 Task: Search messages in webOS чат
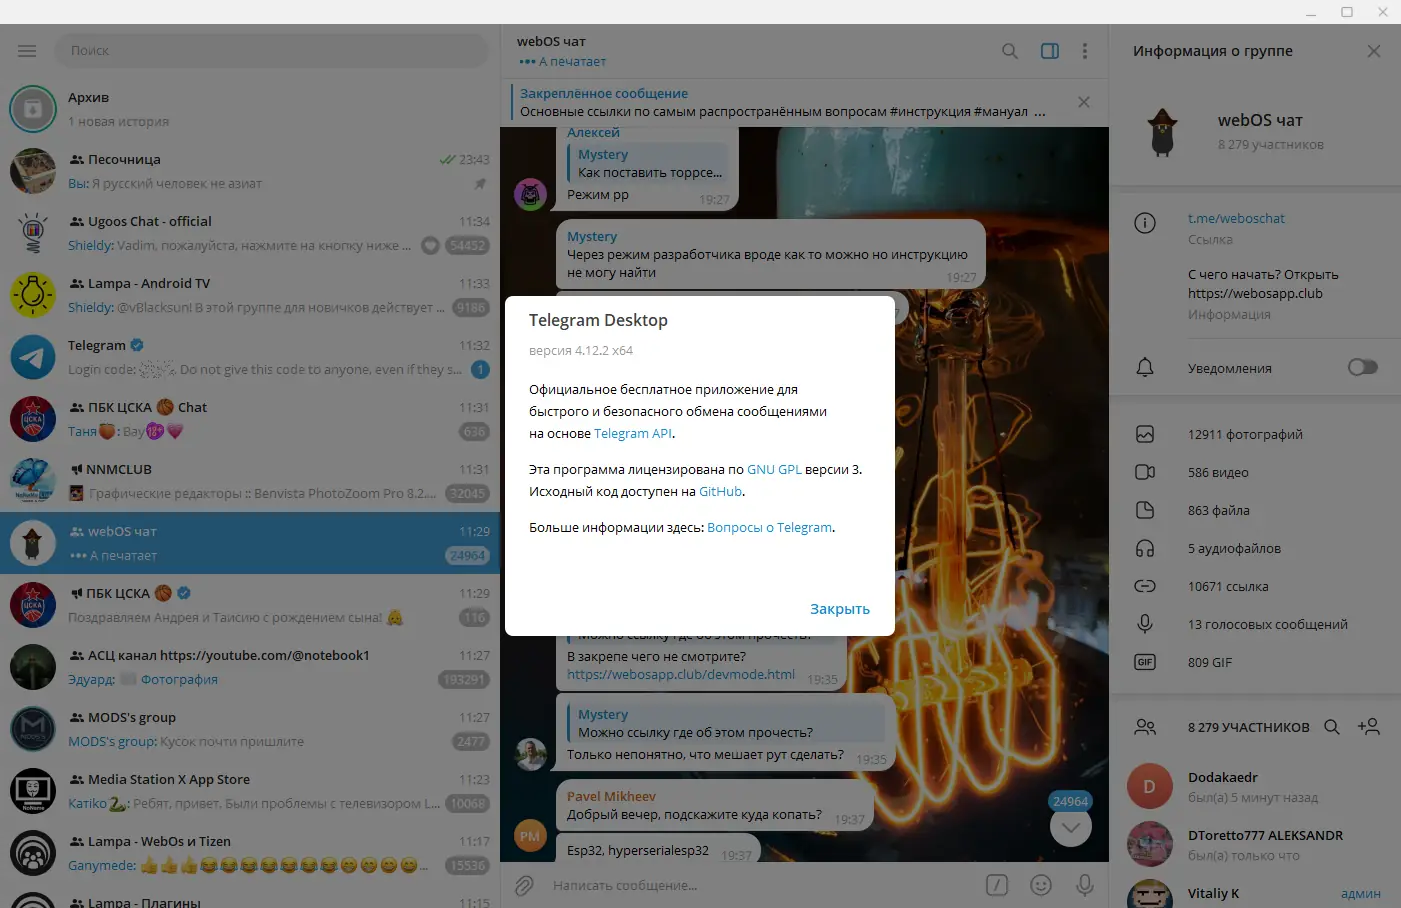point(1010,51)
